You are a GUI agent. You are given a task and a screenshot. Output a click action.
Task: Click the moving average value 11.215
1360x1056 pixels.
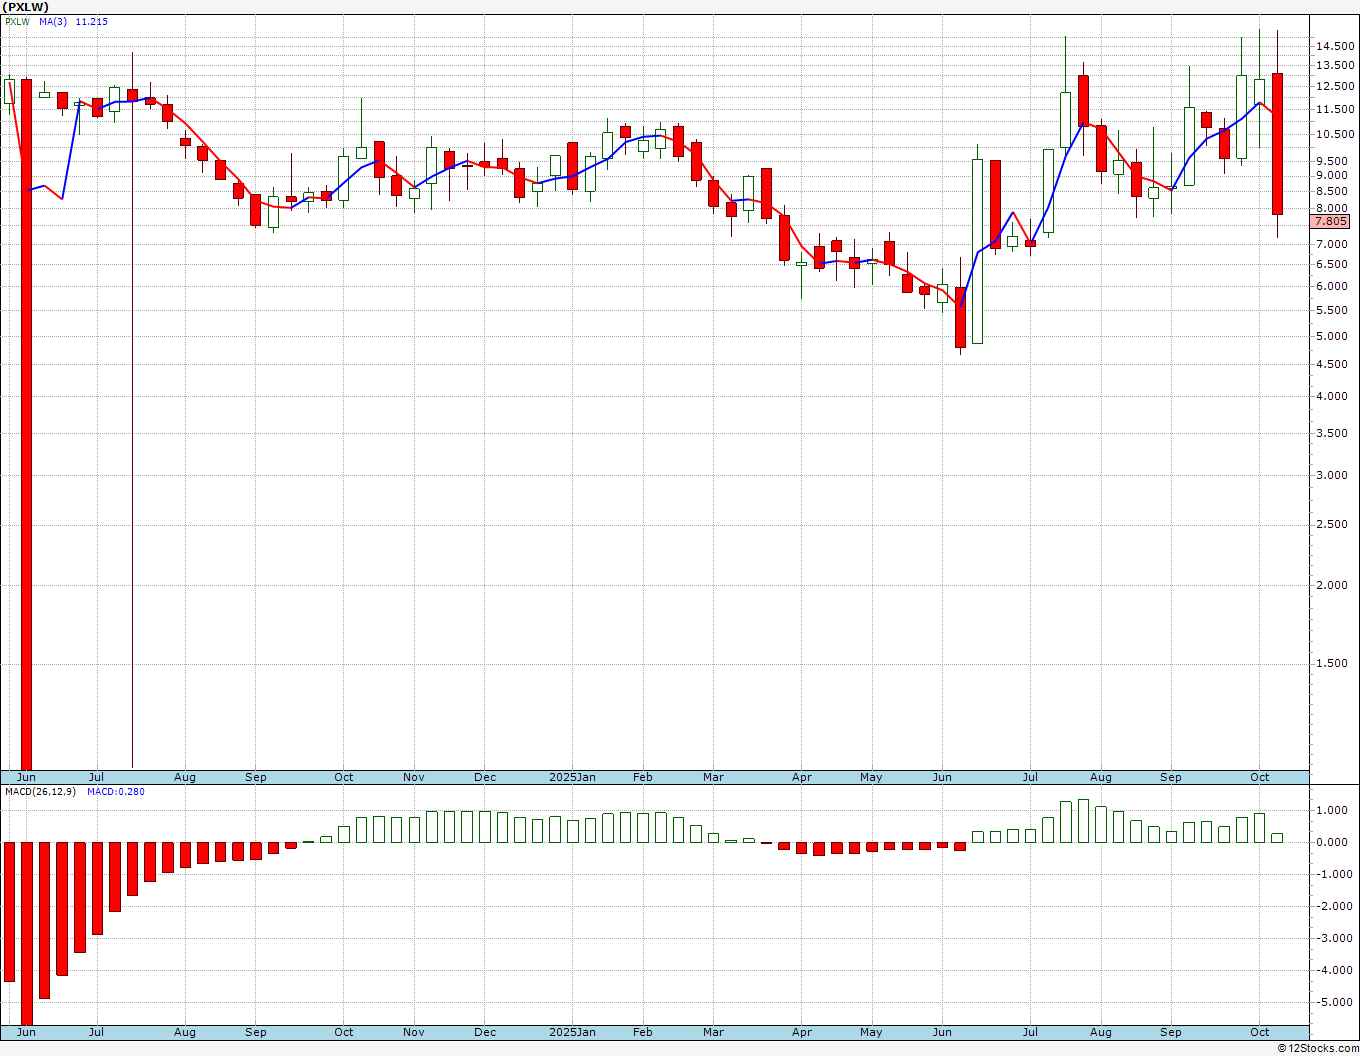point(92,22)
